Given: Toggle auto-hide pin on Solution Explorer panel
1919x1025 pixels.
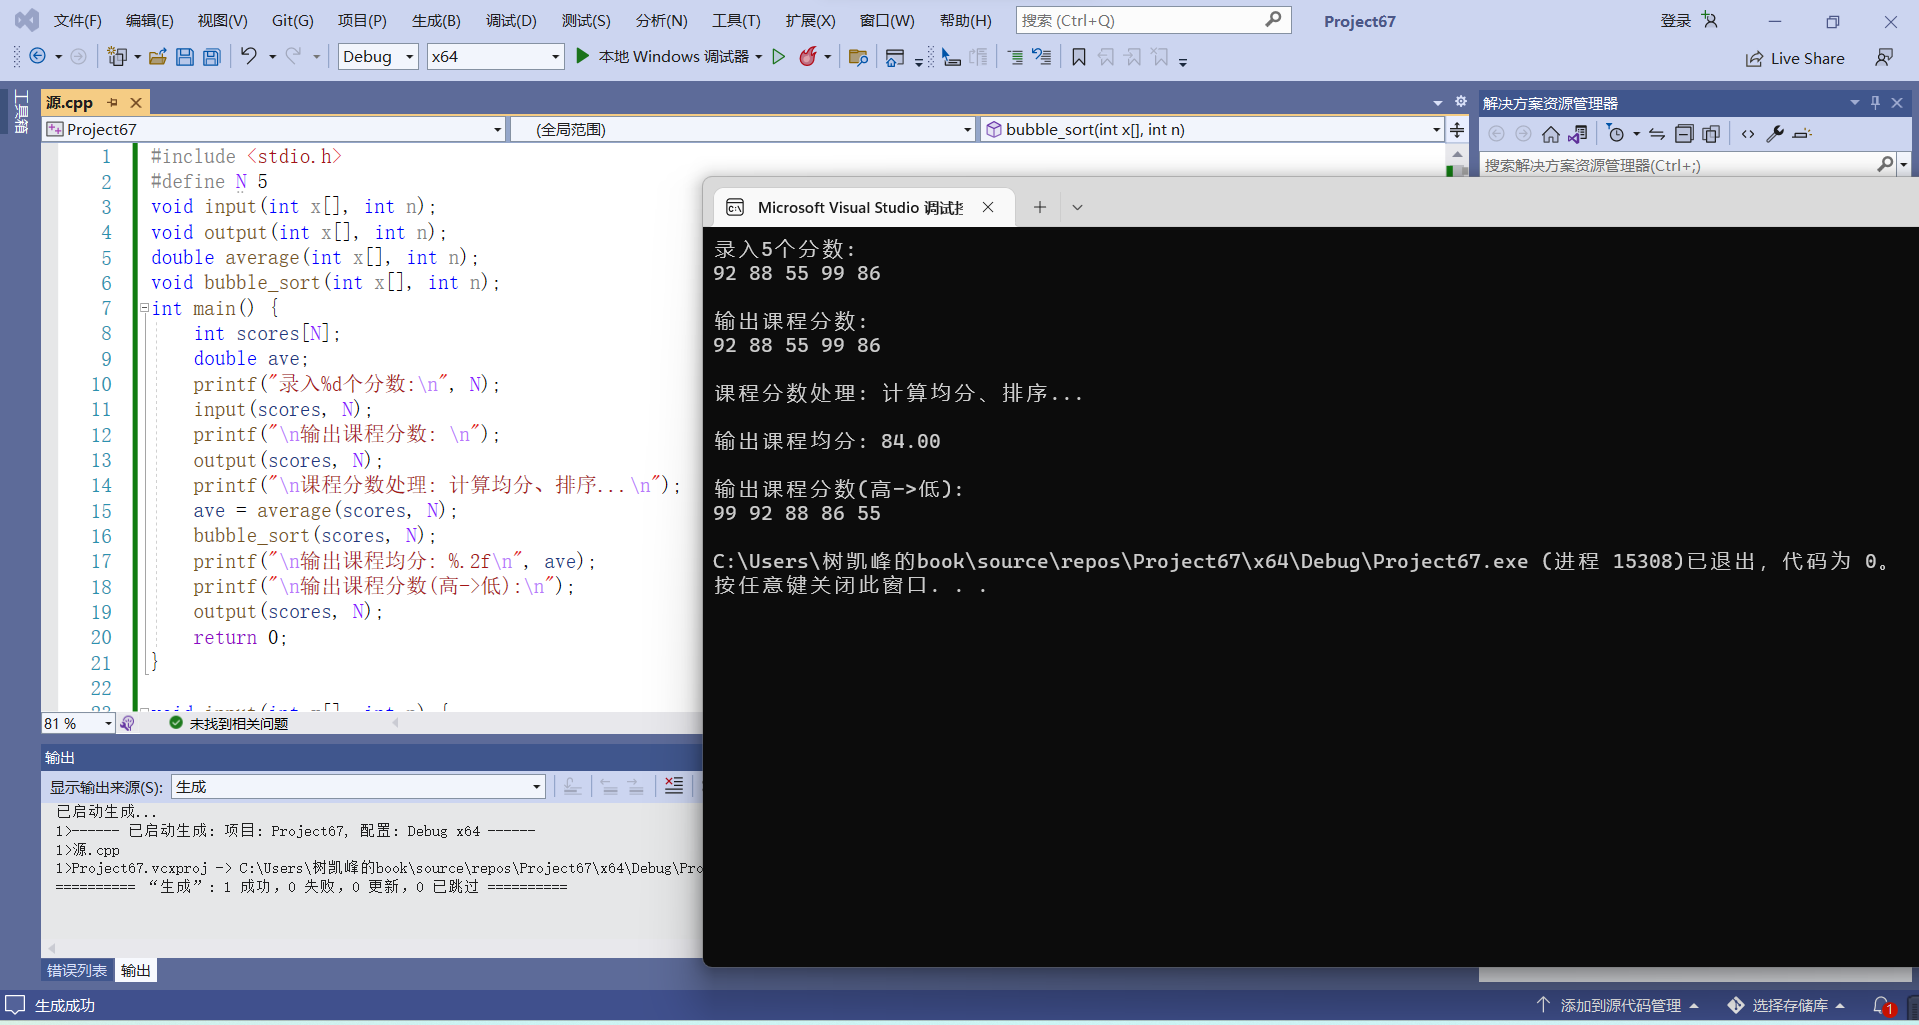Looking at the screenshot, I should [x=1875, y=102].
